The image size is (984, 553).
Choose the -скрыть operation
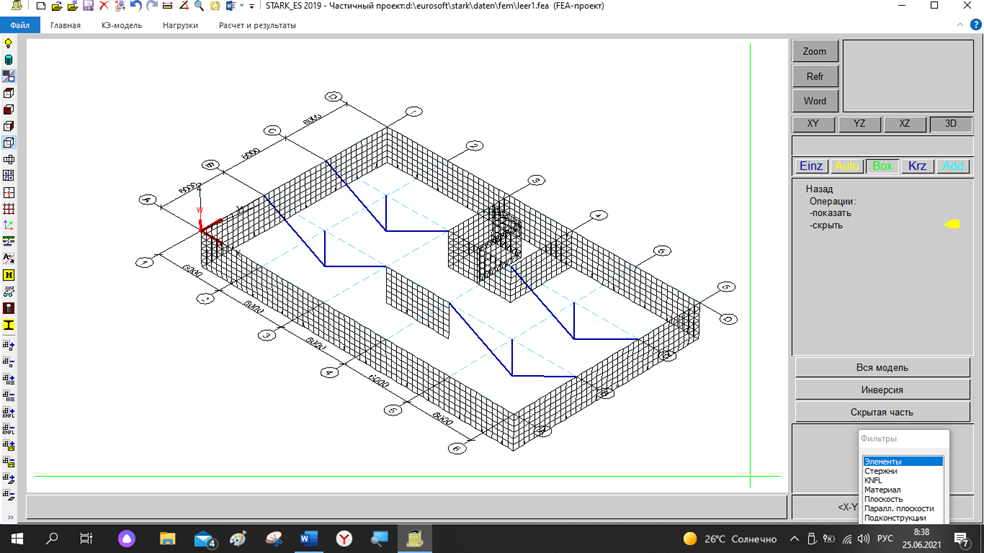coord(826,225)
